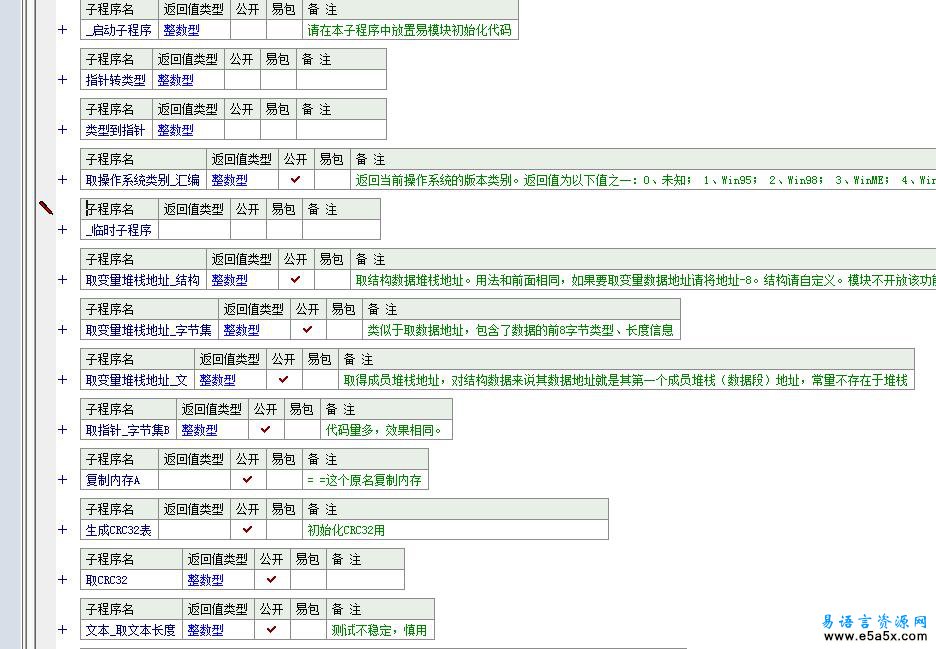The image size is (936, 649).
Task: Expand the 类型到指针 subroutine
Action: 63,130
